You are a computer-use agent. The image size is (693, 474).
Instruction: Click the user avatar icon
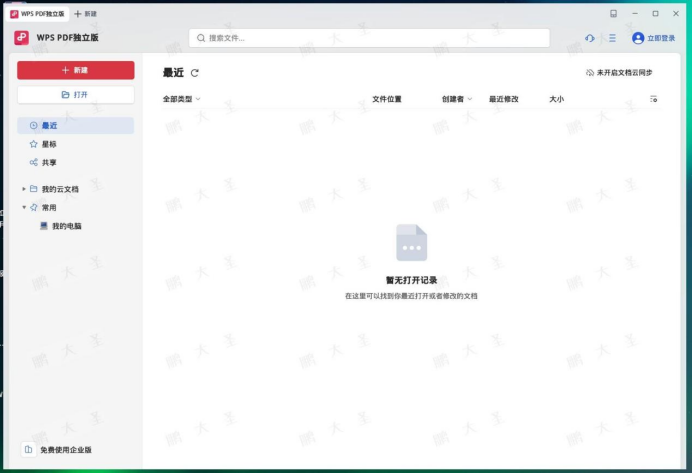pyautogui.click(x=638, y=38)
